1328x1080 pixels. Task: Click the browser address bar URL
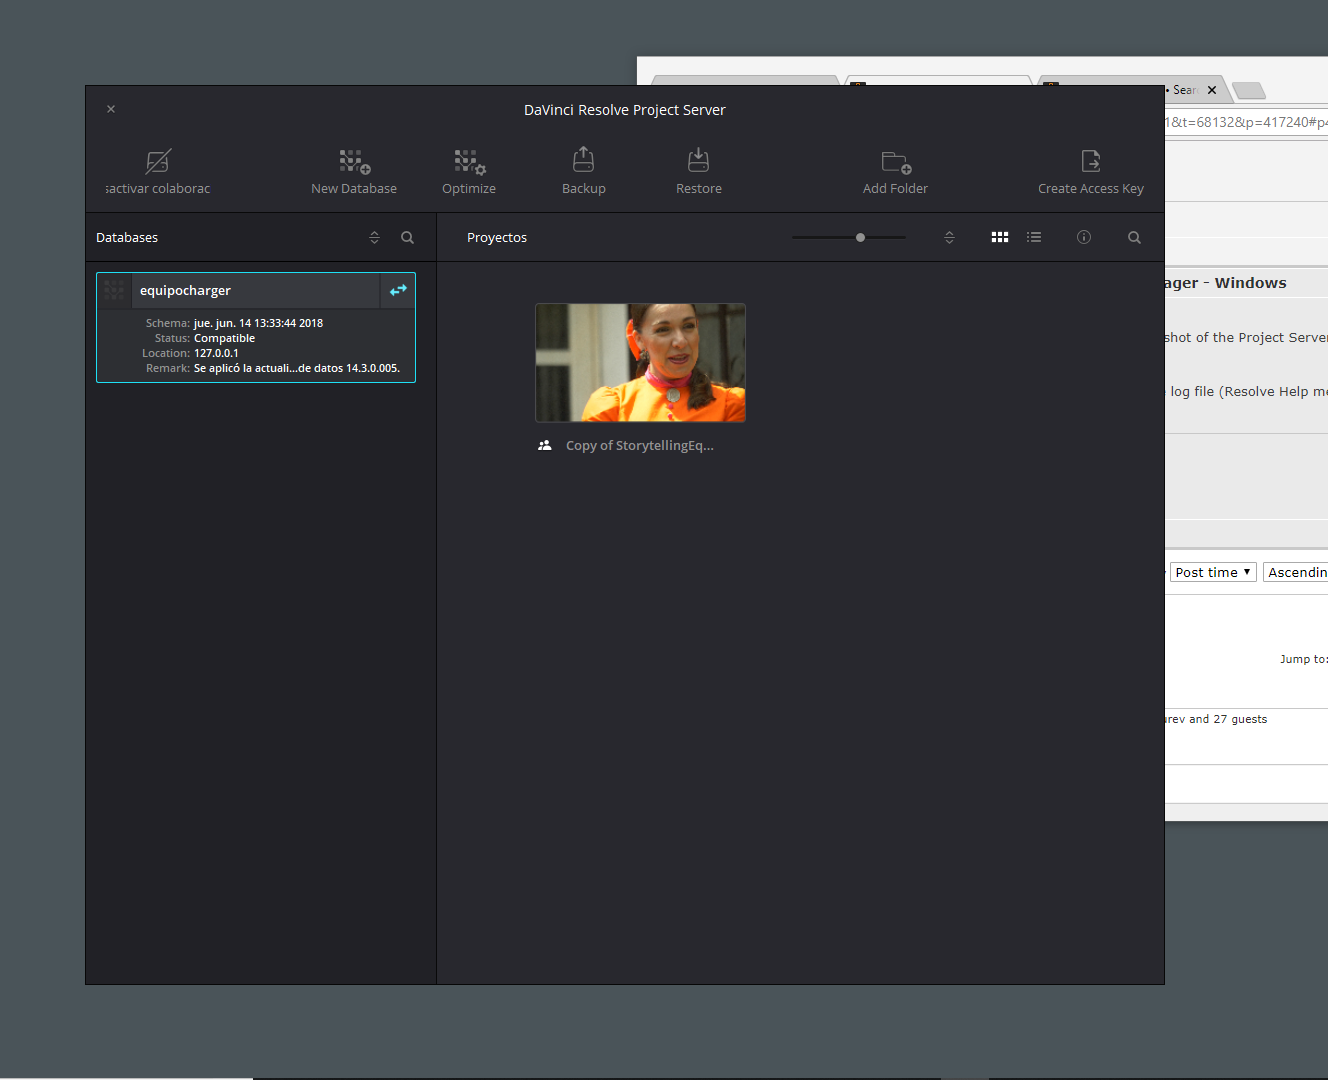(1246, 122)
